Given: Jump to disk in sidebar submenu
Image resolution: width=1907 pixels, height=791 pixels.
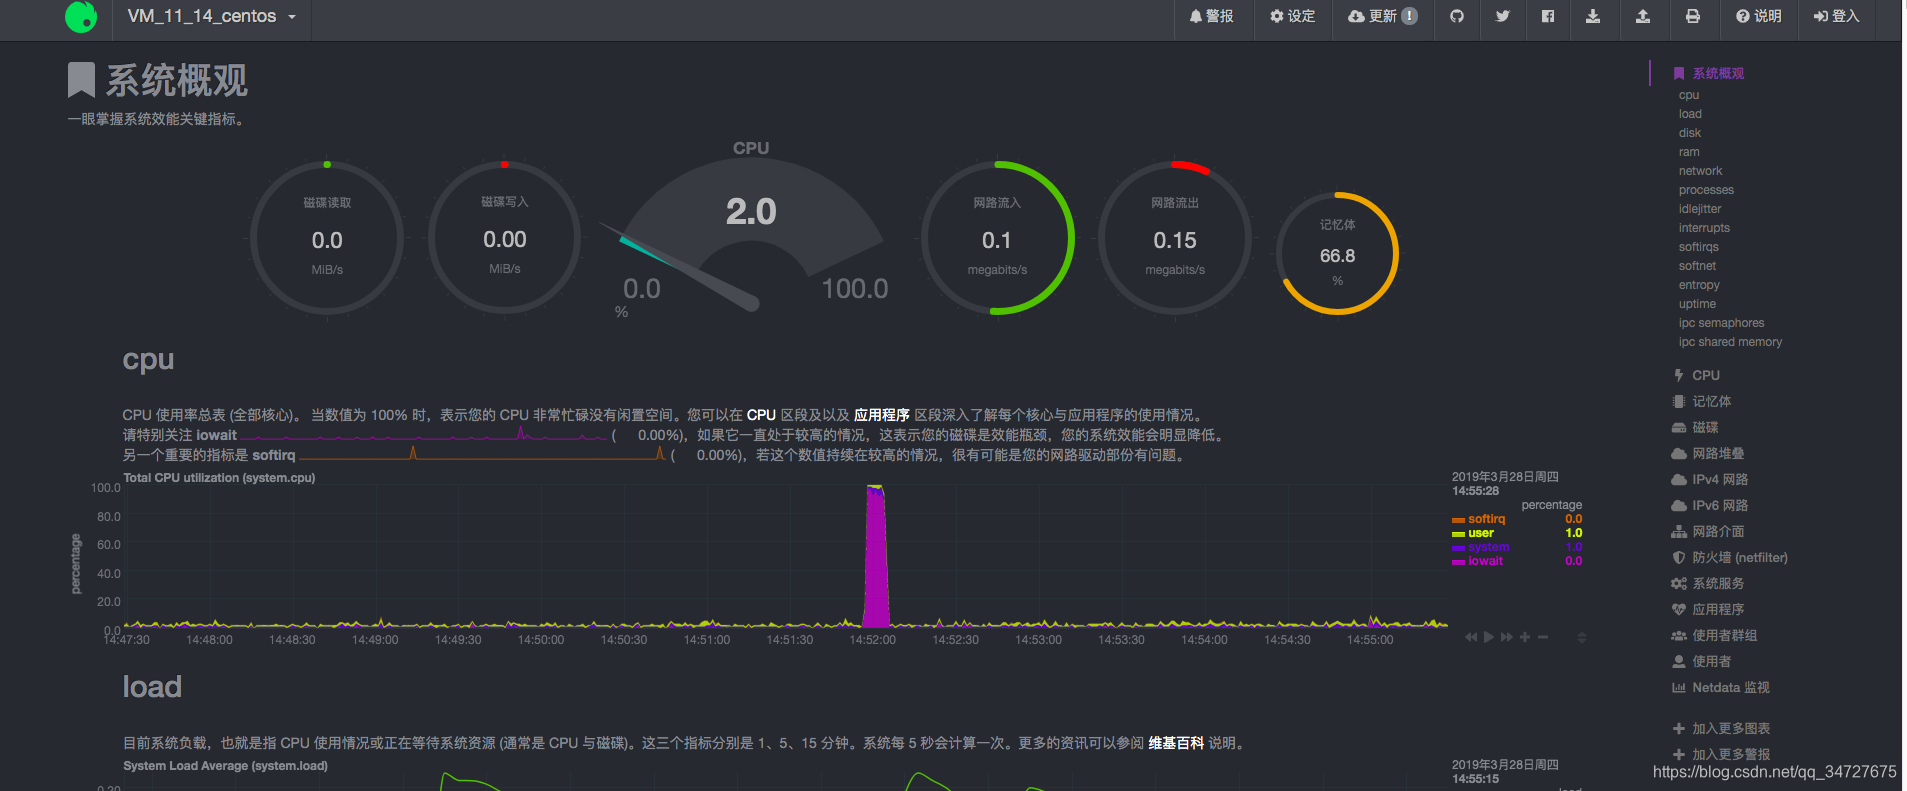Looking at the screenshot, I should point(1690,133).
